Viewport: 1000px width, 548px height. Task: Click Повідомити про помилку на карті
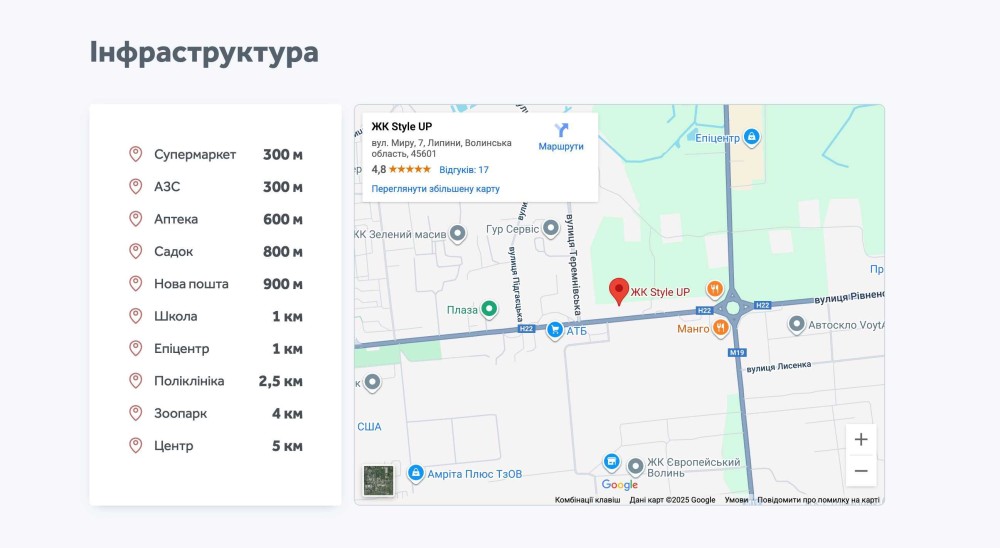point(818,500)
